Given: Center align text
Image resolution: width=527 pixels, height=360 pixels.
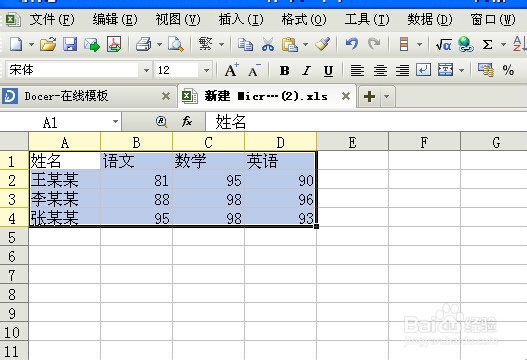Looking at the screenshot, I should click(380, 70).
